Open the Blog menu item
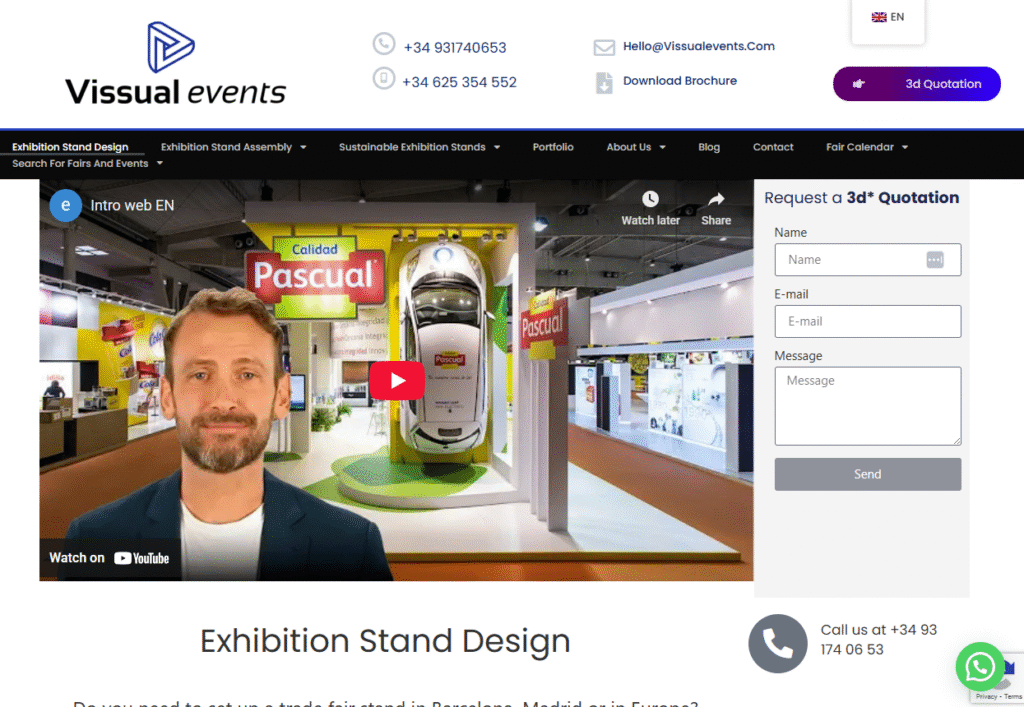 pyautogui.click(x=709, y=147)
